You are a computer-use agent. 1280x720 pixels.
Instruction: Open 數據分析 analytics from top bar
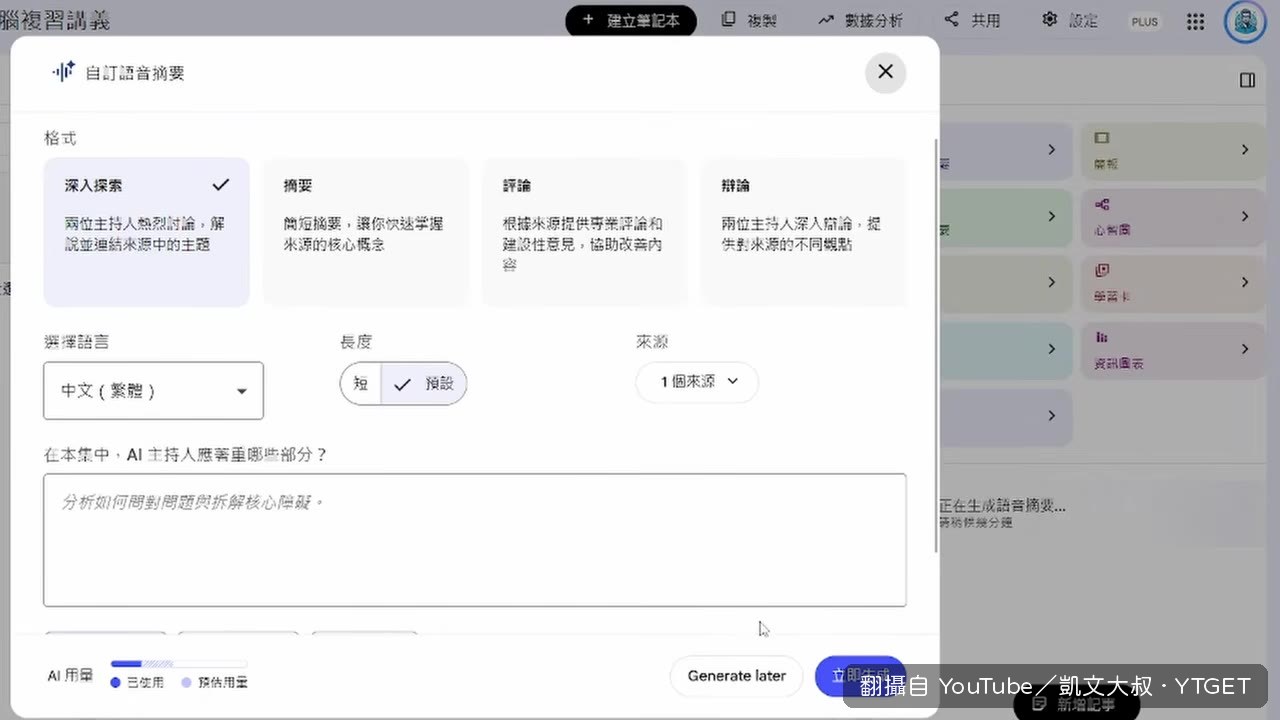coord(860,20)
